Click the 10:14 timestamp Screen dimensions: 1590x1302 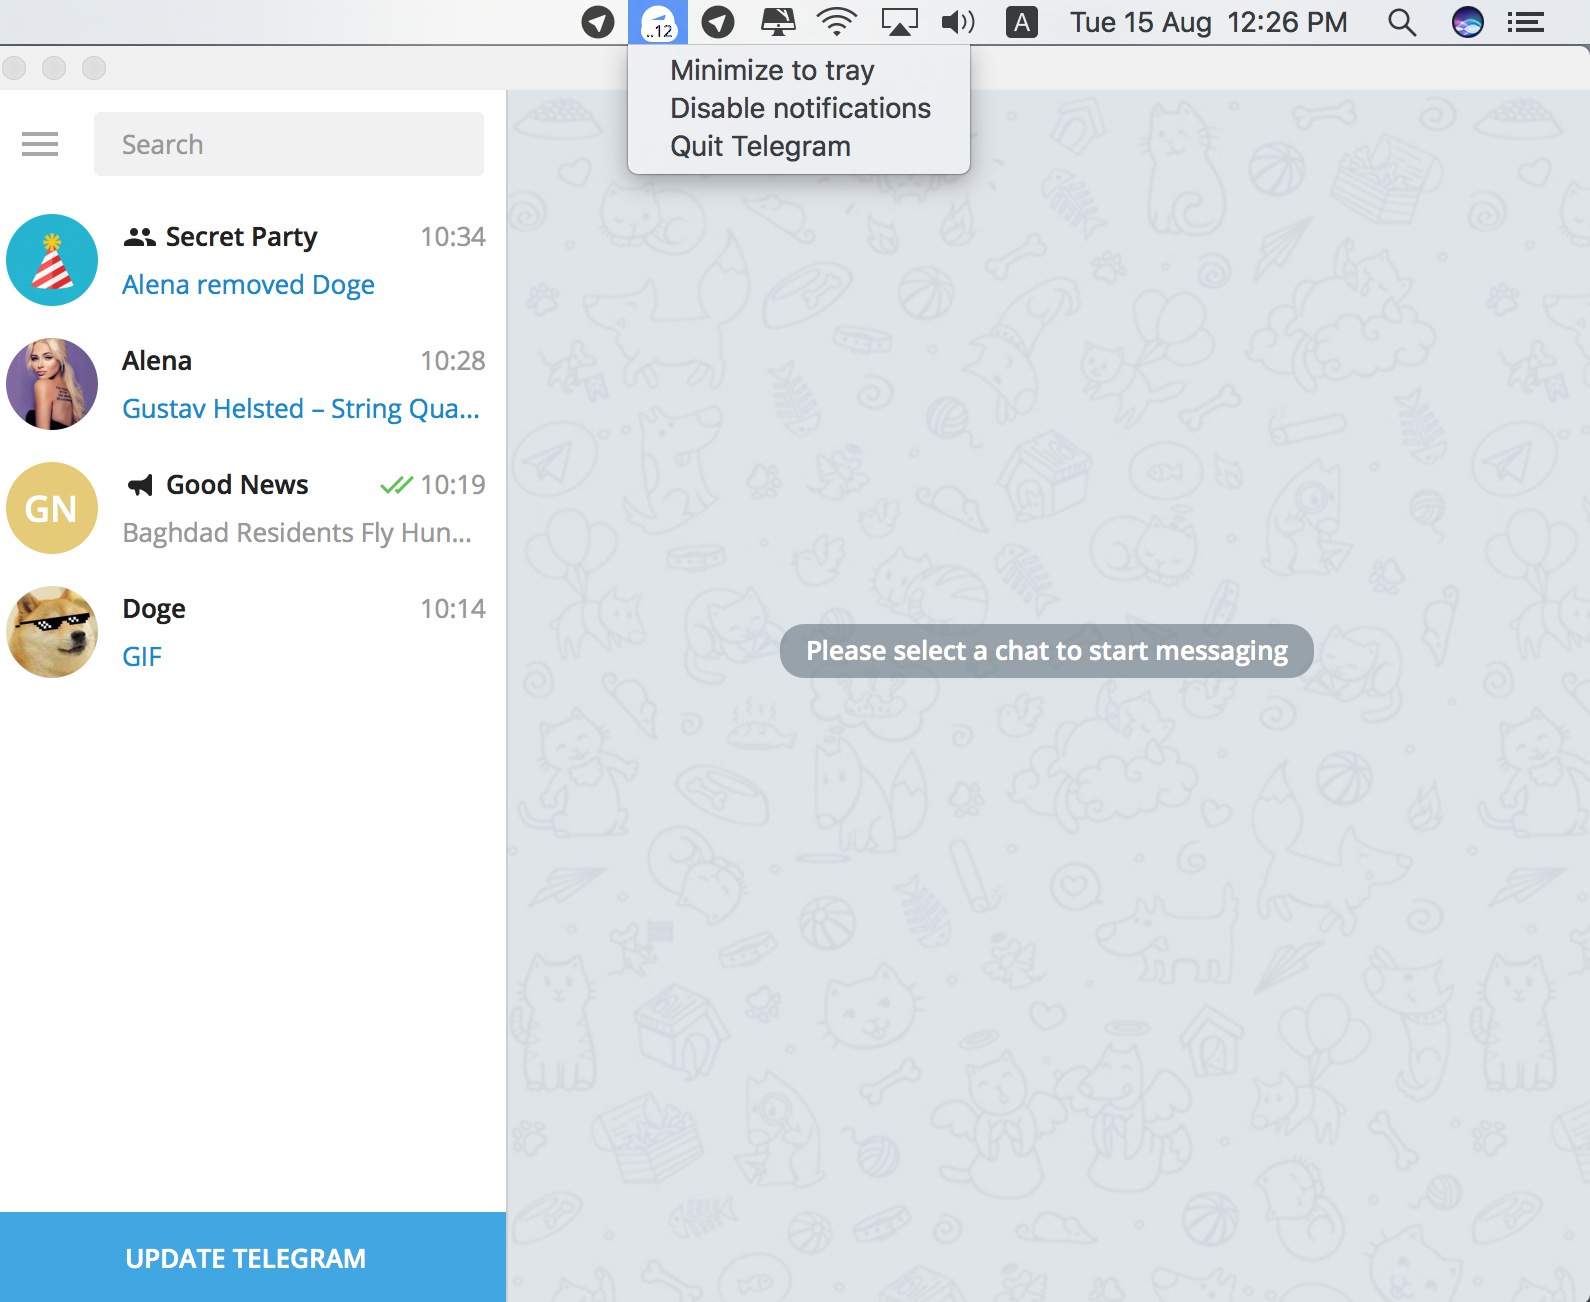click(453, 609)
